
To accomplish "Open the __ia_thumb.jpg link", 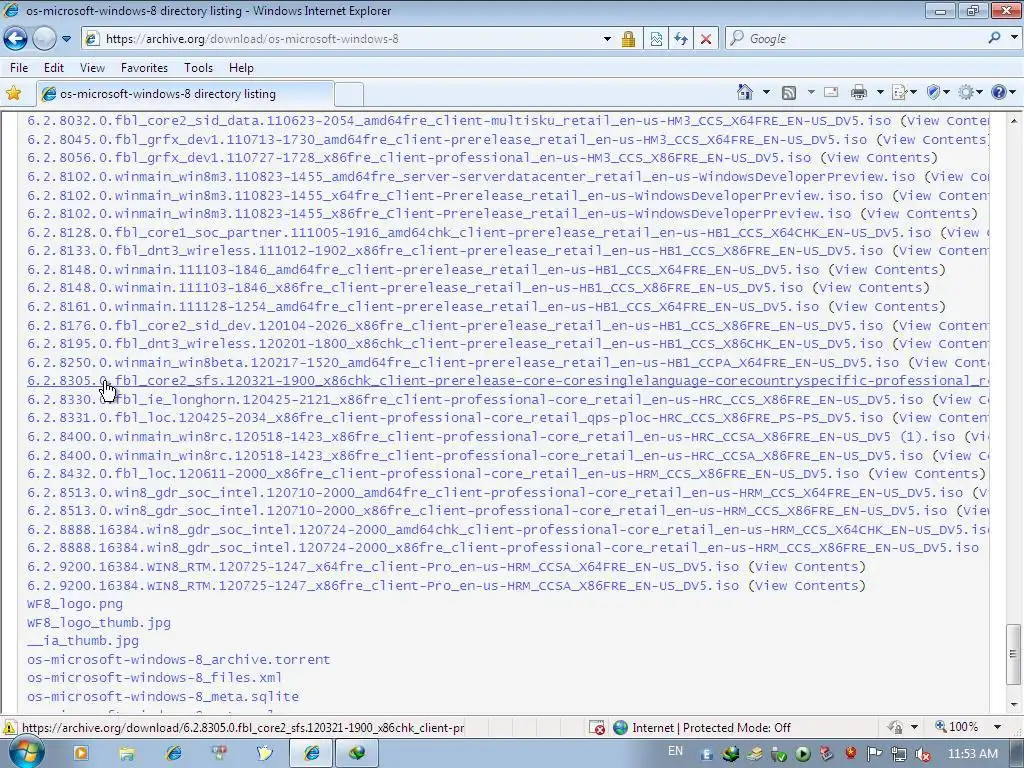I will pyautogui.click(x=83, y=641).
